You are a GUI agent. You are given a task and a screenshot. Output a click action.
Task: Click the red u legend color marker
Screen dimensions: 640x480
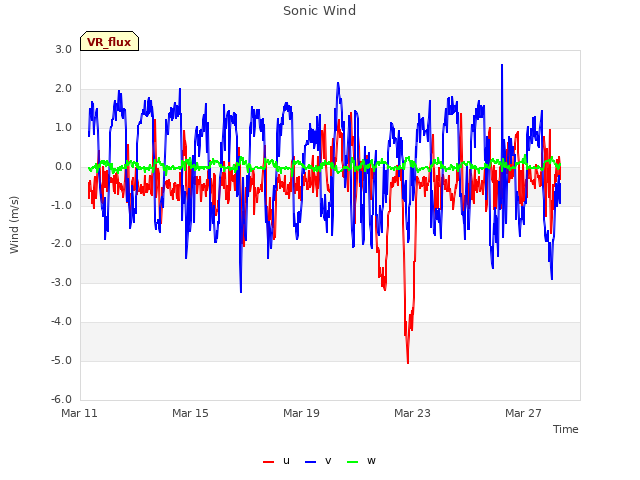[x=269, y=462]
